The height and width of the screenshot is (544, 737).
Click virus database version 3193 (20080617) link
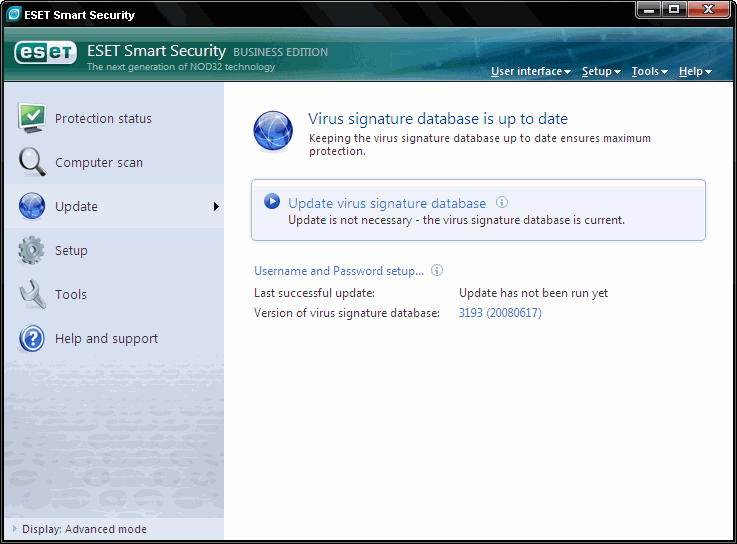[500, 313]
